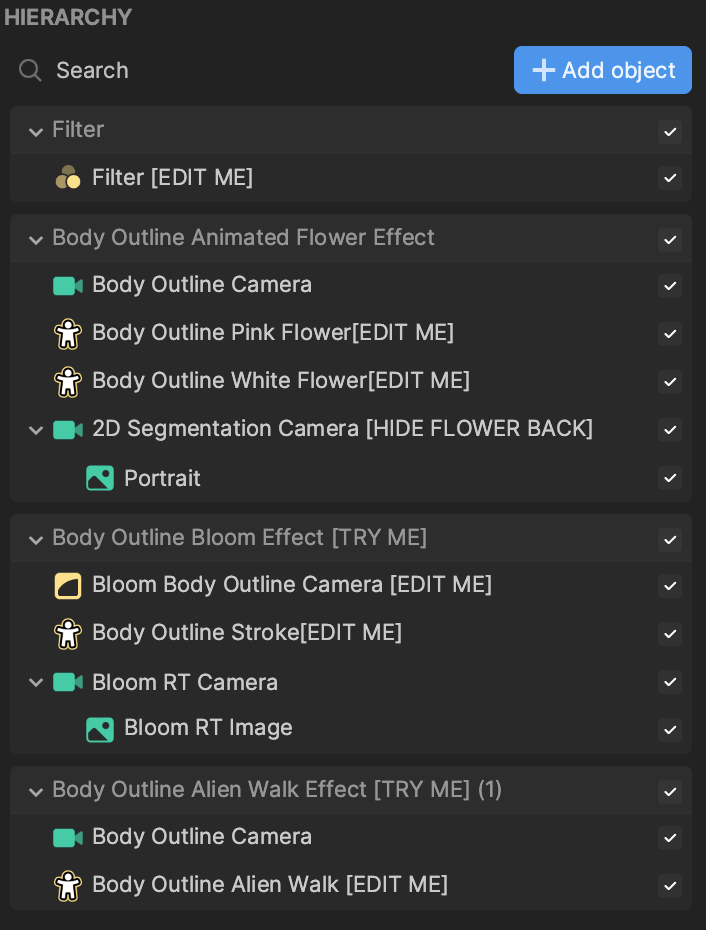Click the Bloom RT Image icon
706x930 pixels.
click(100, 729)
